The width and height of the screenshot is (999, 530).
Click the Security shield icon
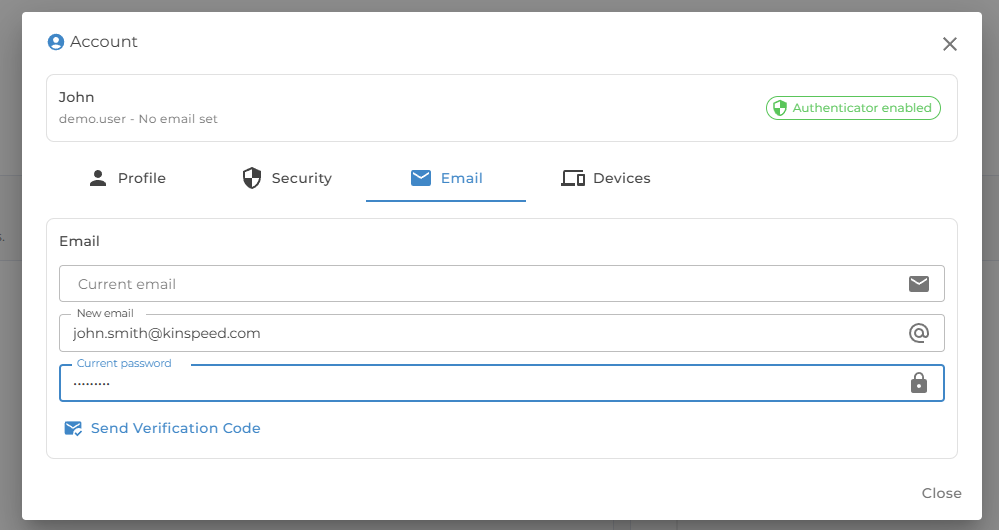[252, 178]
